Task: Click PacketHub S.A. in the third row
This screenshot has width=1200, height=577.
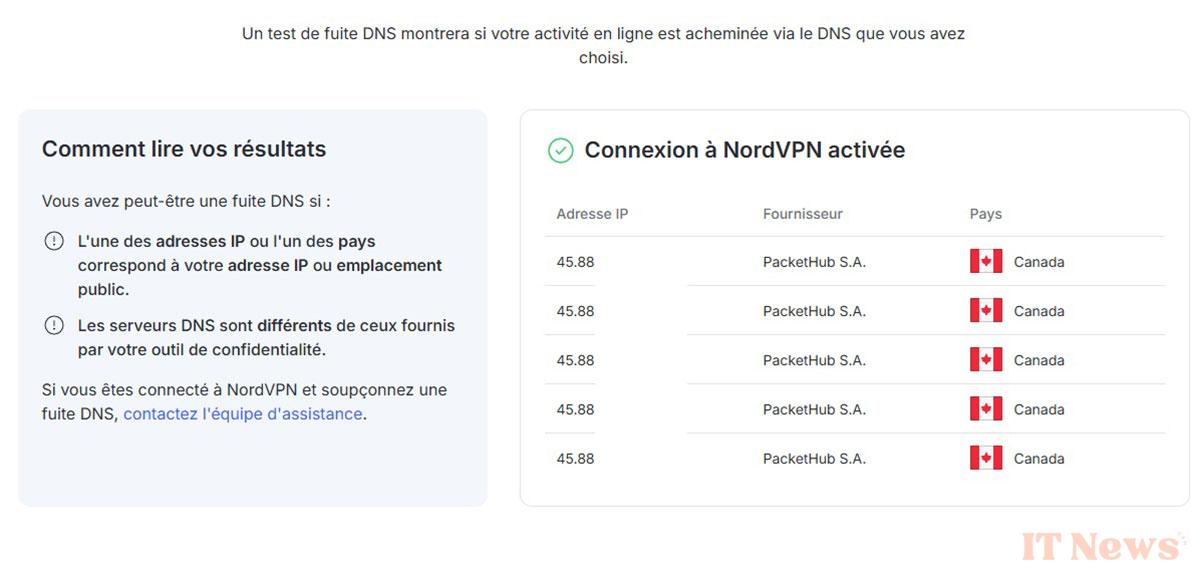Action: [814, 360]
